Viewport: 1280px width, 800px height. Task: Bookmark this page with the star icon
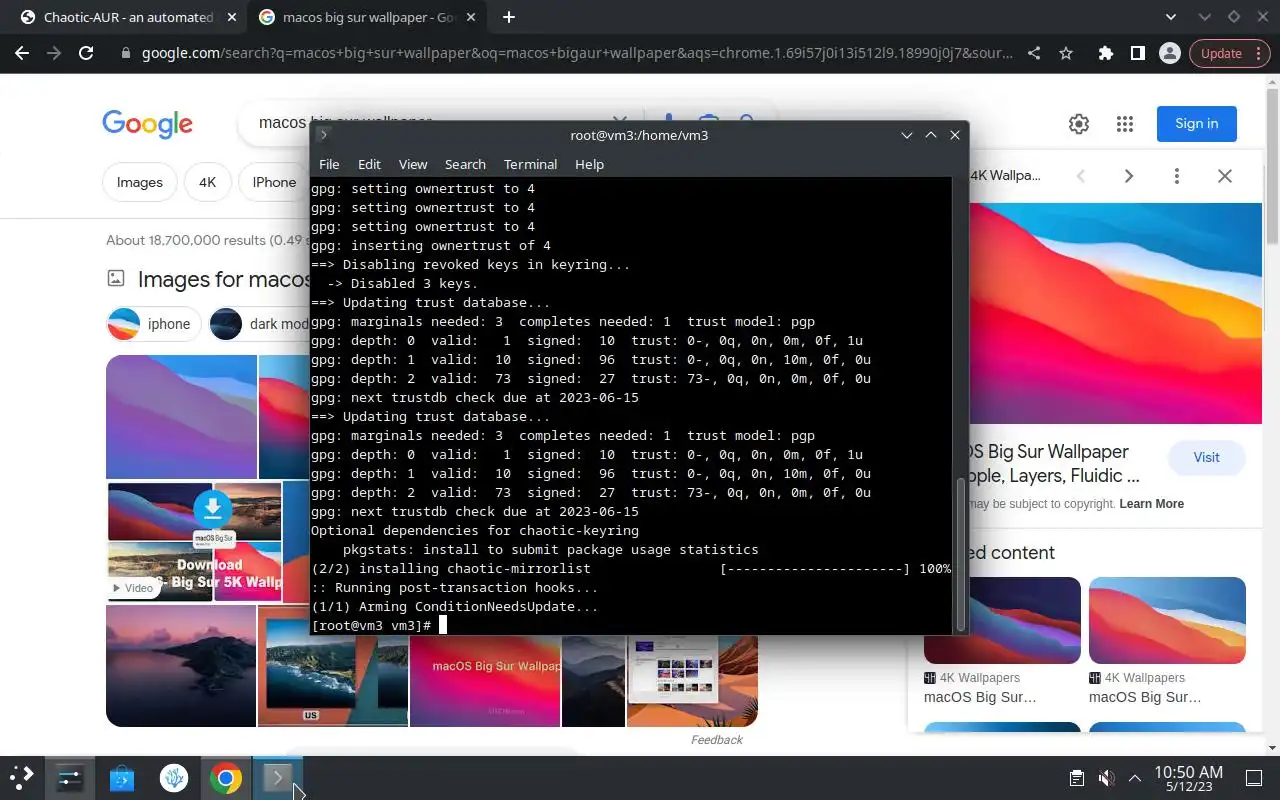pos(1066,53)
